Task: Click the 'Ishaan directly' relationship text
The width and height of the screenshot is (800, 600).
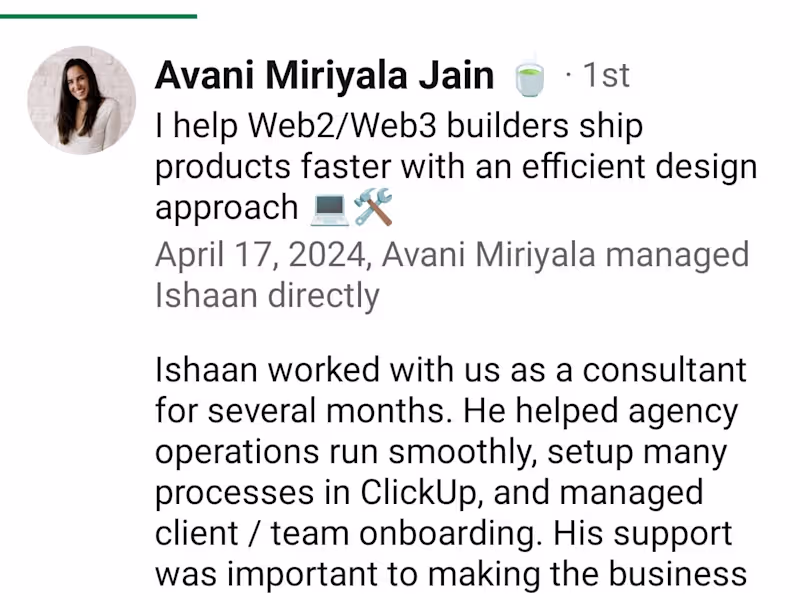Action: (267, 295)
